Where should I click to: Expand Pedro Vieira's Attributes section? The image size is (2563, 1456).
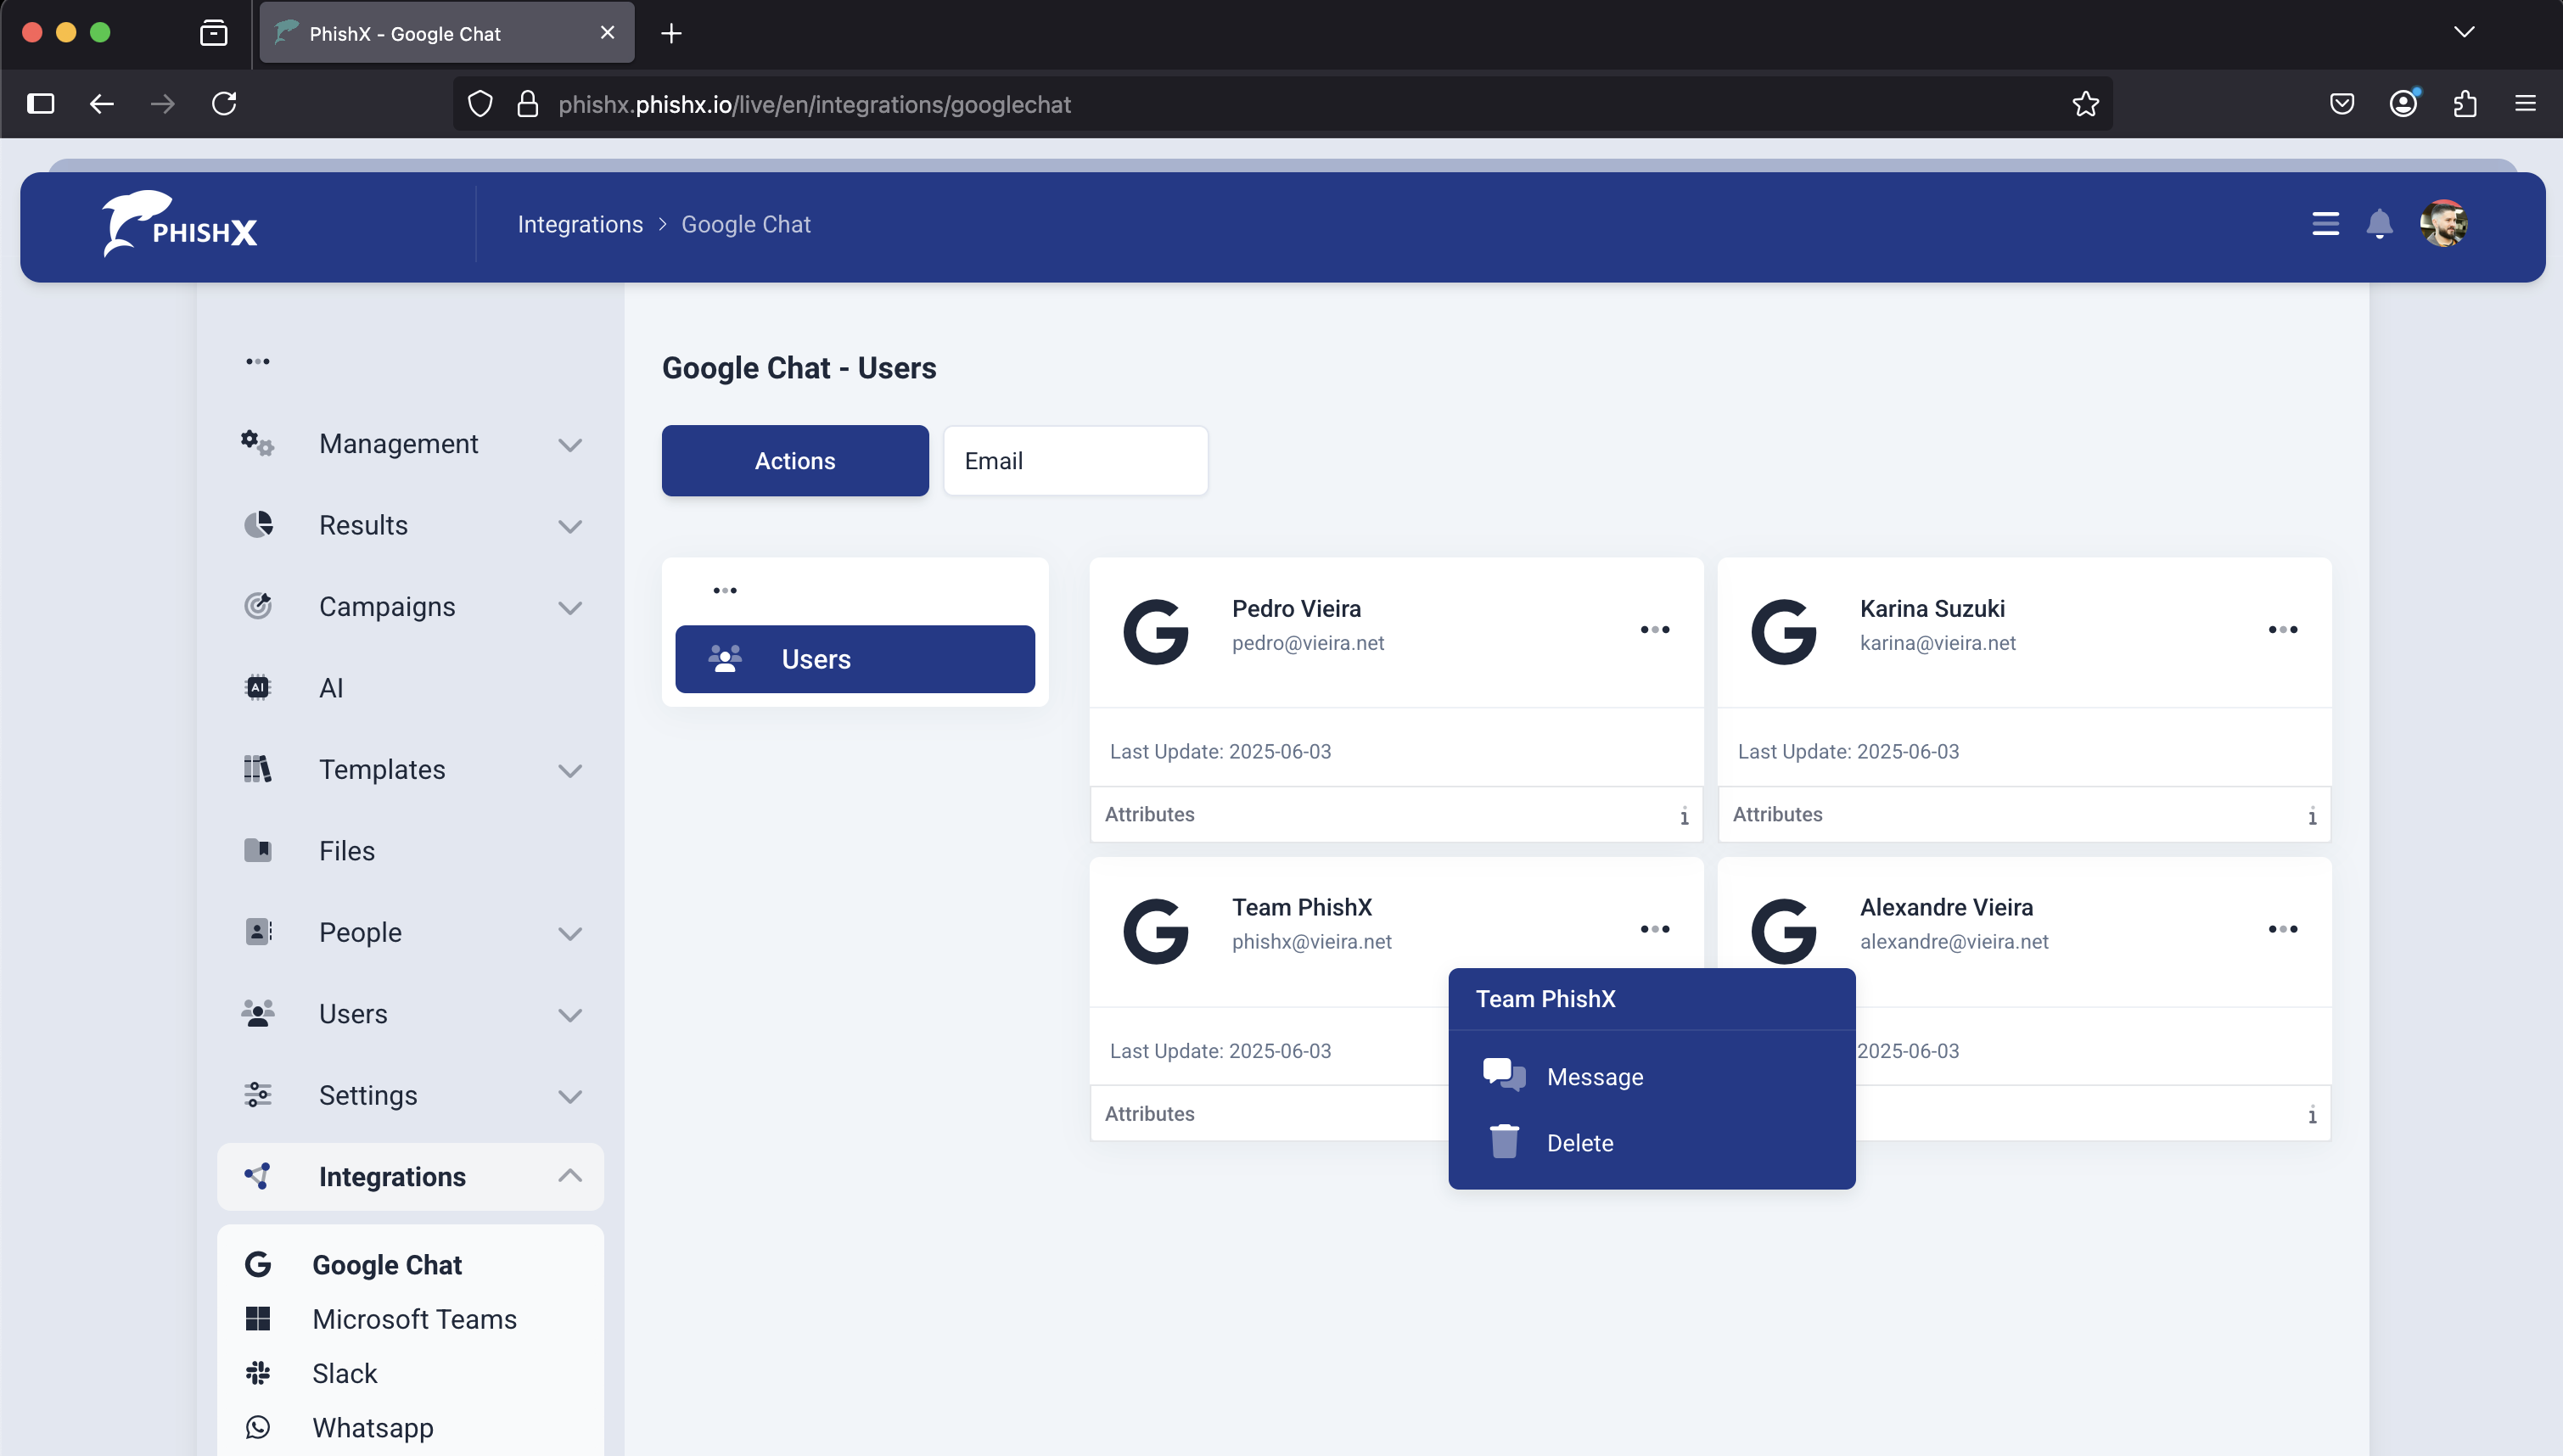1396,814
